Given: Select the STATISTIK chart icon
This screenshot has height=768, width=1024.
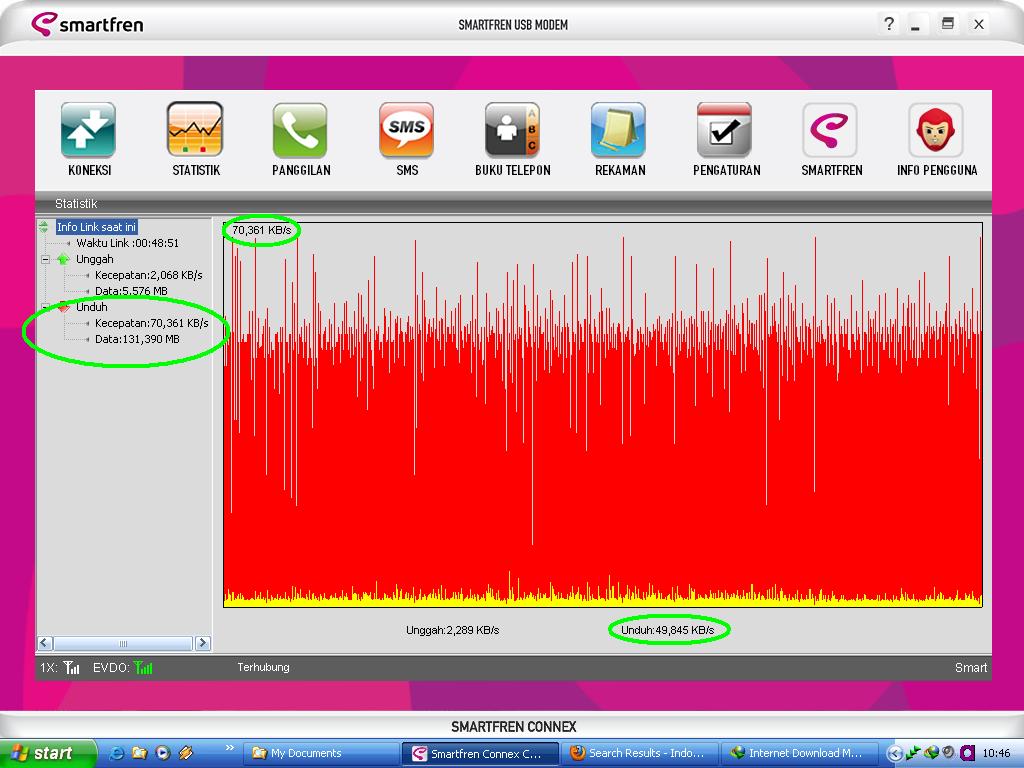Looking at the screenshot, I should click(195, 130).
